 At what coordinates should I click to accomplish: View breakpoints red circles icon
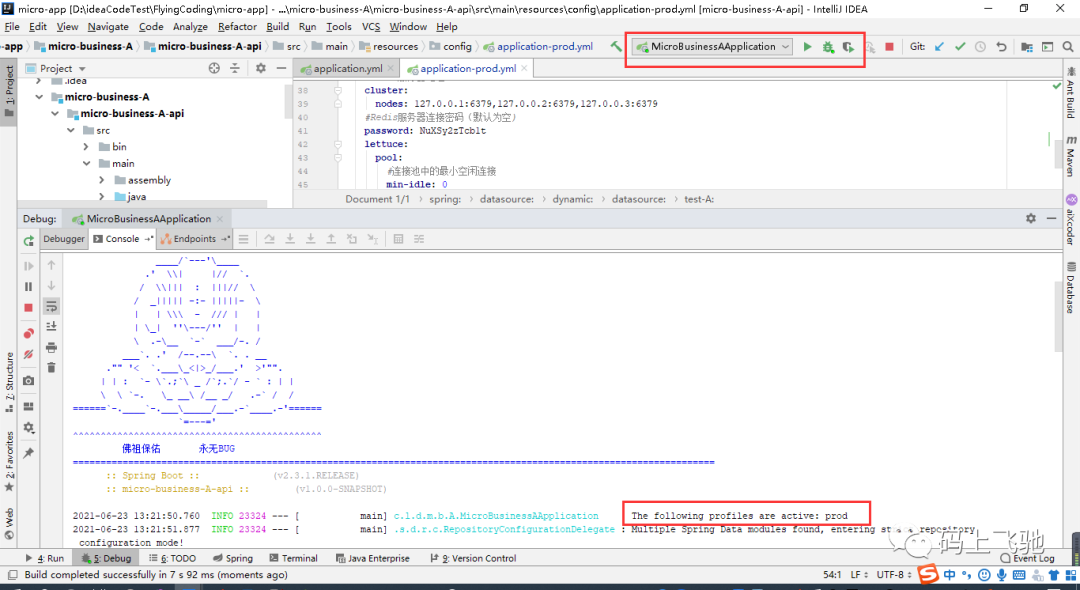click(x=29, y=333)
